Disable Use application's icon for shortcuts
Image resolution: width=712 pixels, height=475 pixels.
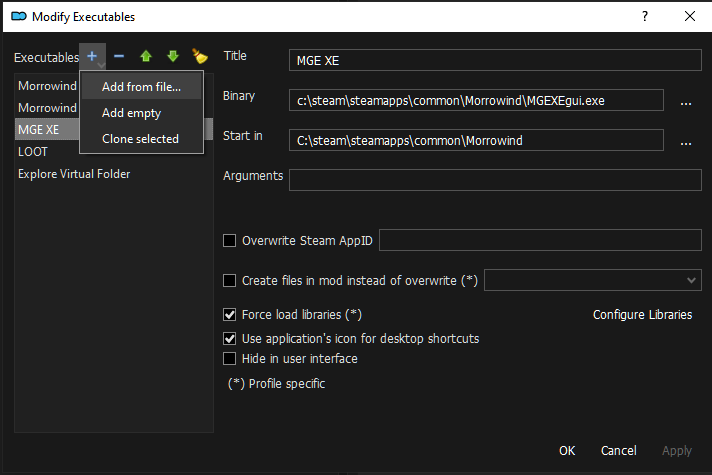coord(230,339)
